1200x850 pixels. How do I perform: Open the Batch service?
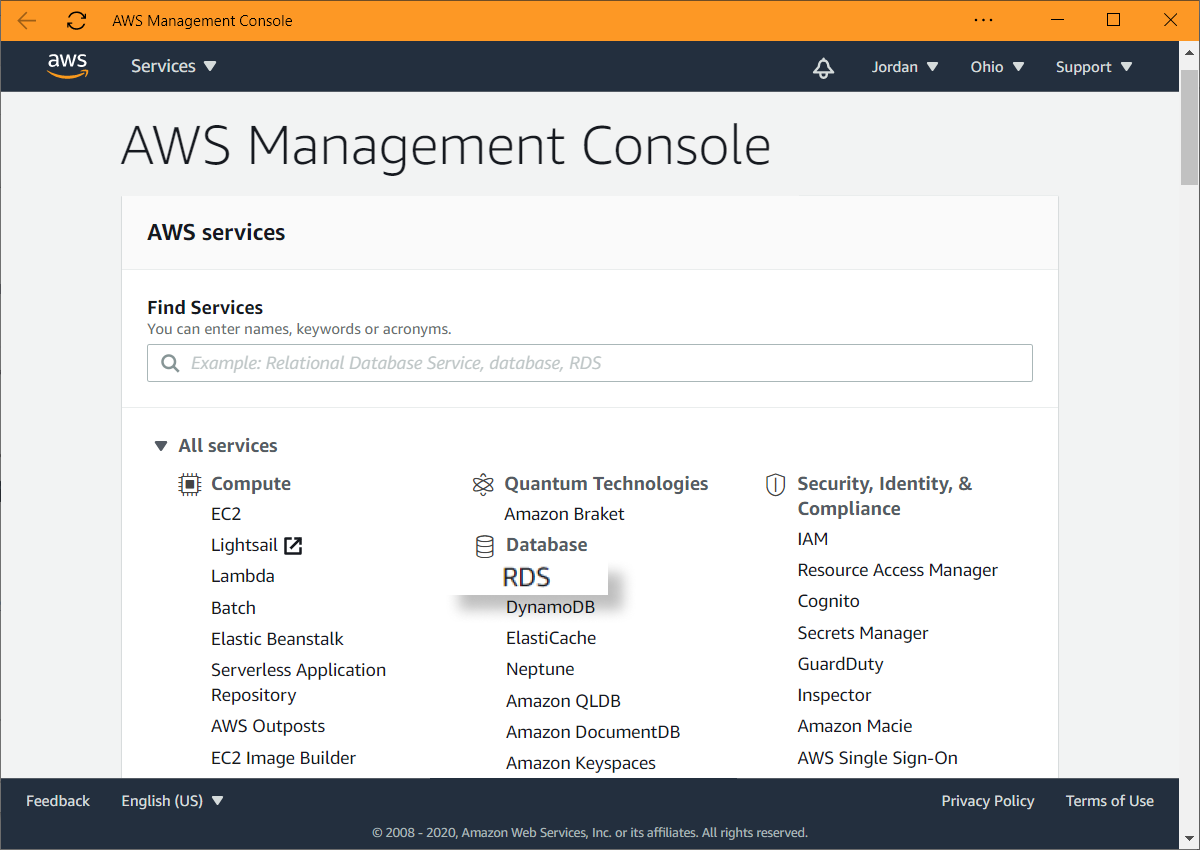click(x=233, y=608)
